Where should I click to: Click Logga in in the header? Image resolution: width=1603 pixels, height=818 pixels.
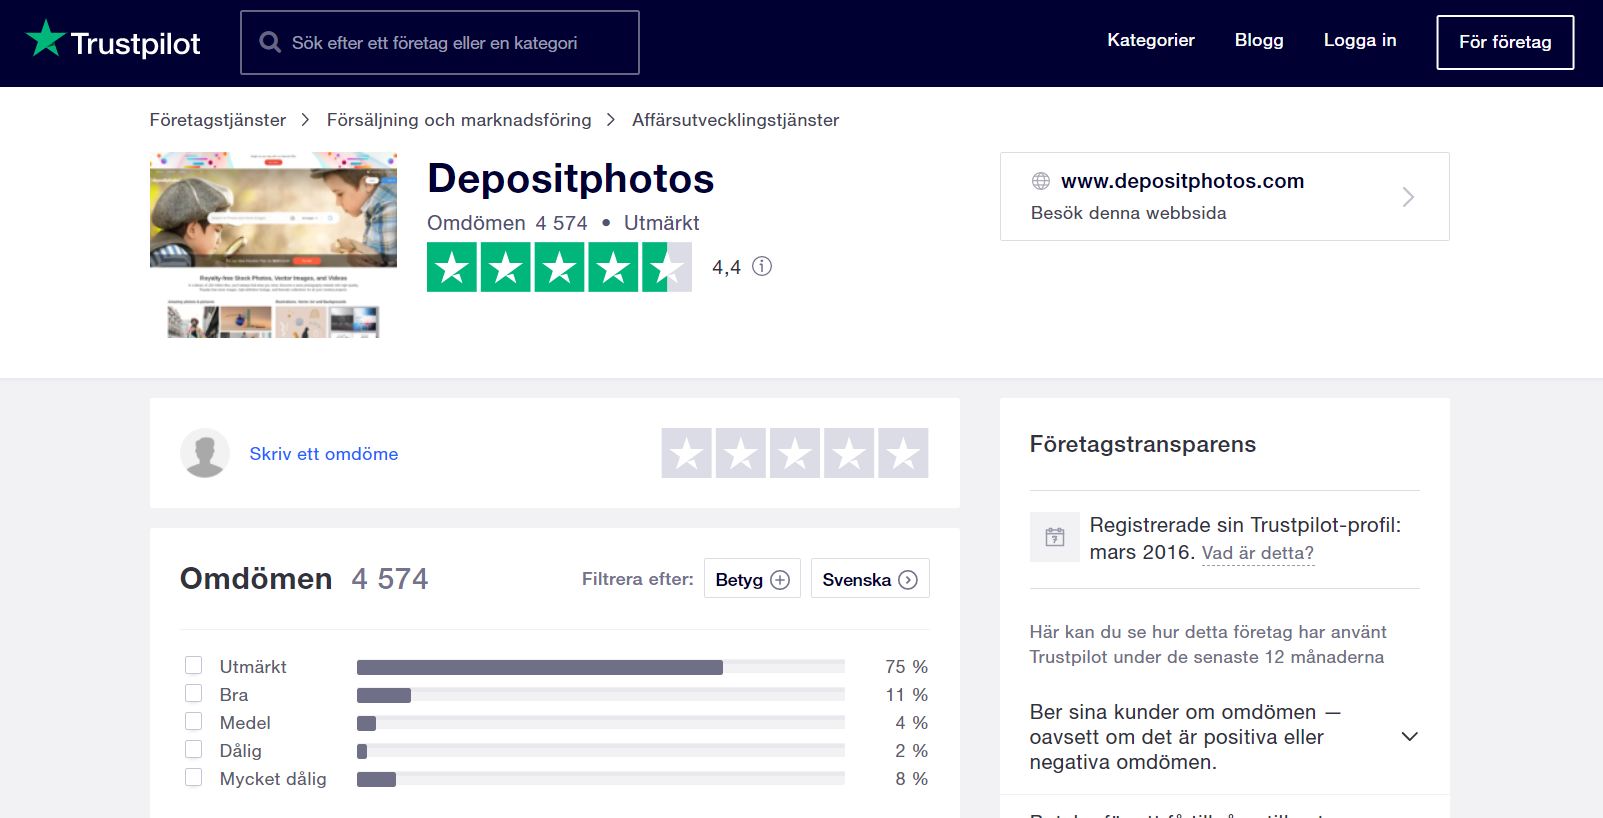1360,40
